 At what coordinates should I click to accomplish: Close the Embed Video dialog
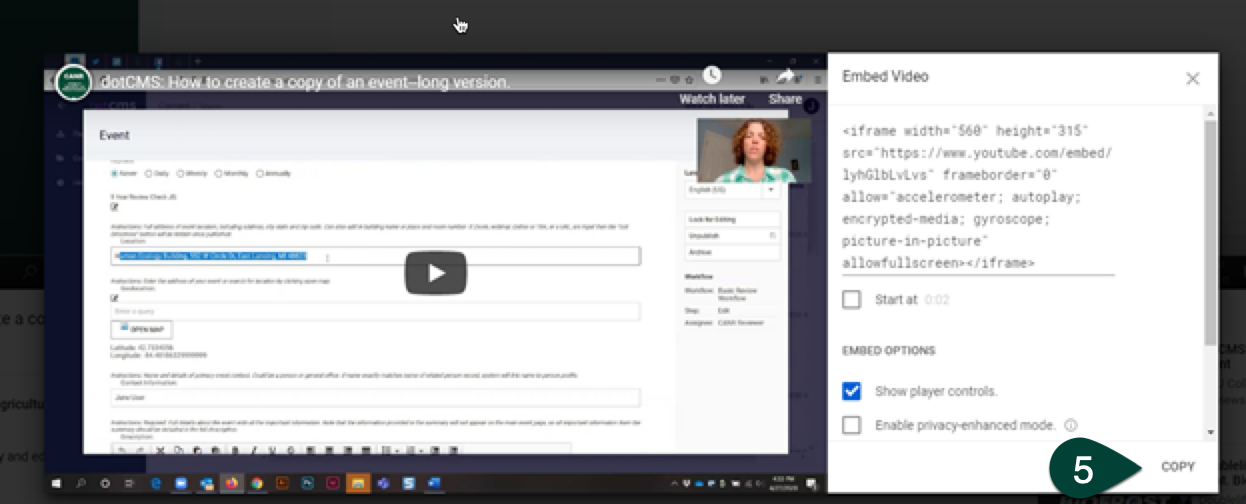(1192, 78)
